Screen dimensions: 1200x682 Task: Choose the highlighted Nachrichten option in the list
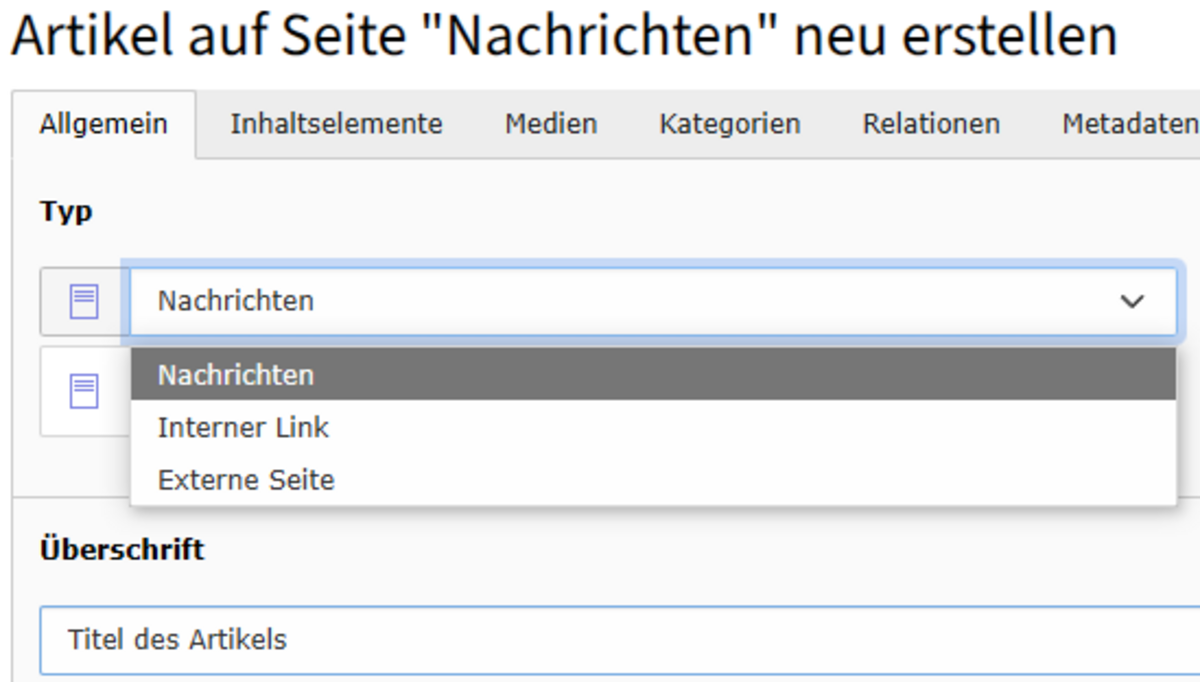coord(653,374)
